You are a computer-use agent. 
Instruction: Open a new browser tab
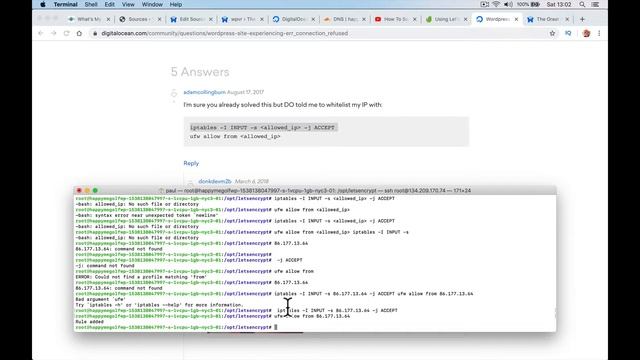click(582, 19)
